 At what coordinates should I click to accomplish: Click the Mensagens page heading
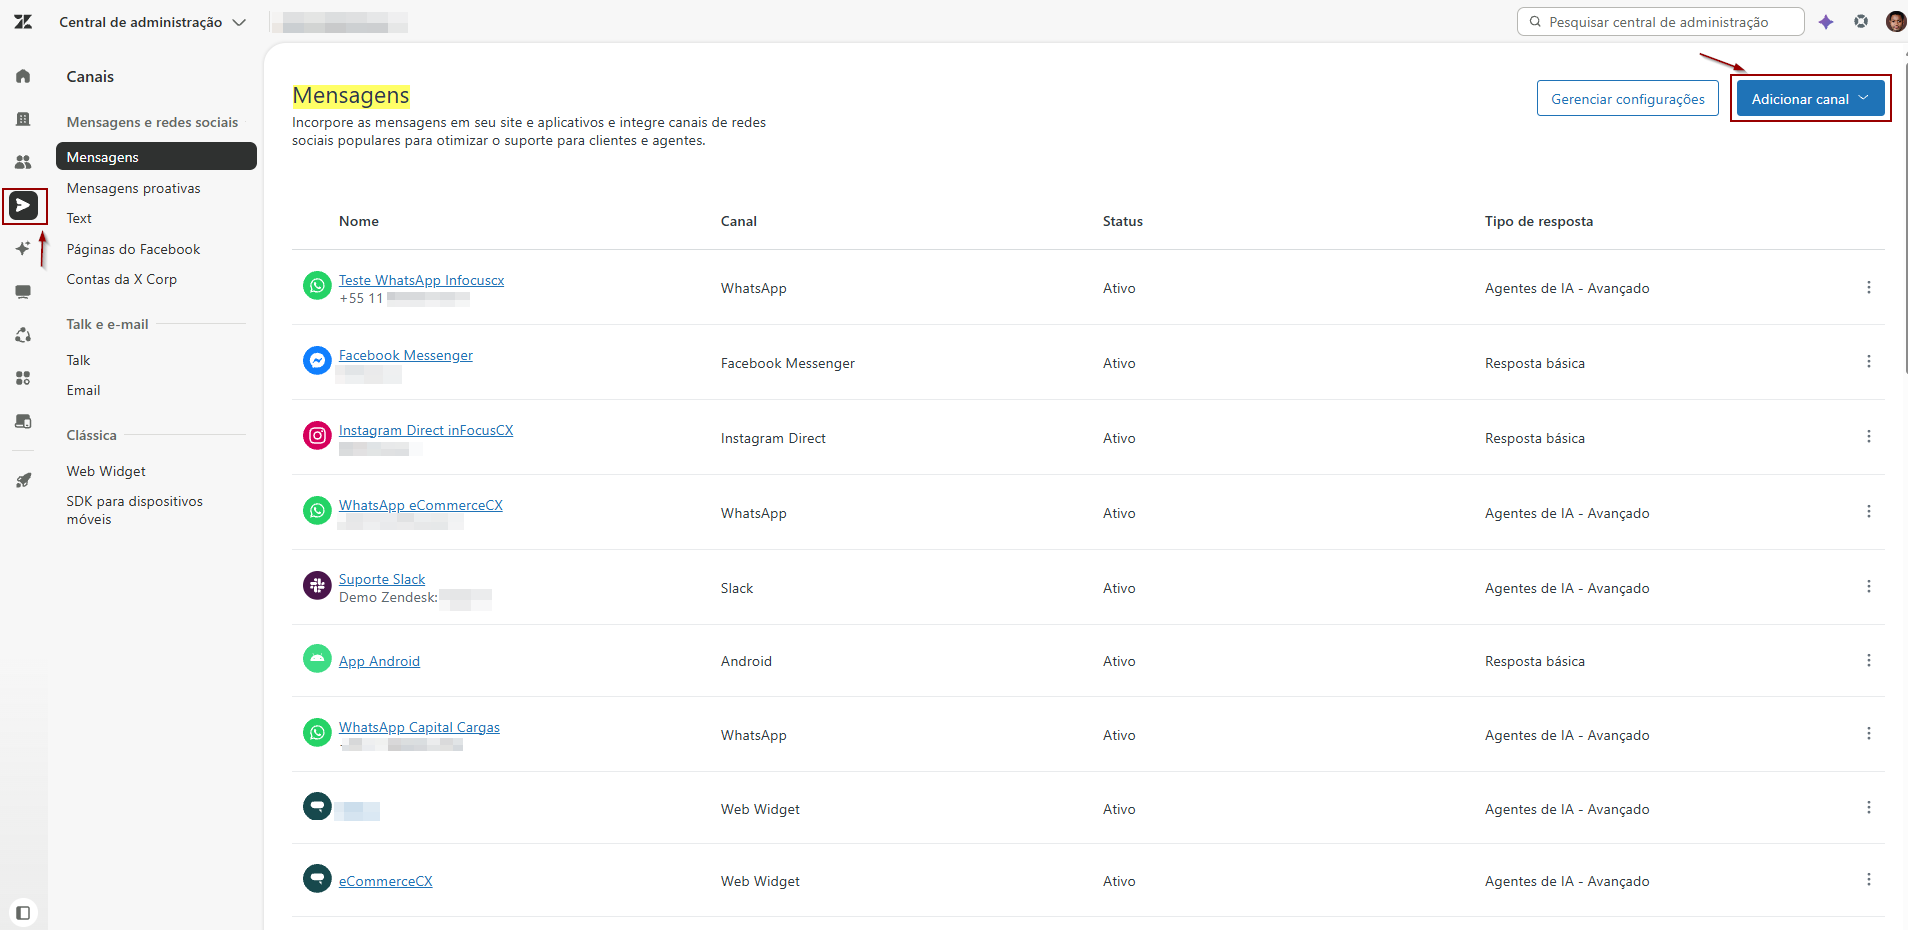coord(350,95)
